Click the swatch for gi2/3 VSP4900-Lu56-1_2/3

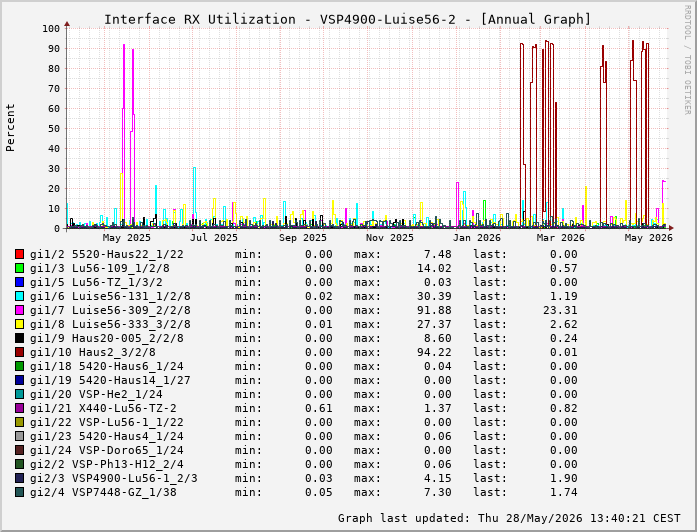click(19, 478)
